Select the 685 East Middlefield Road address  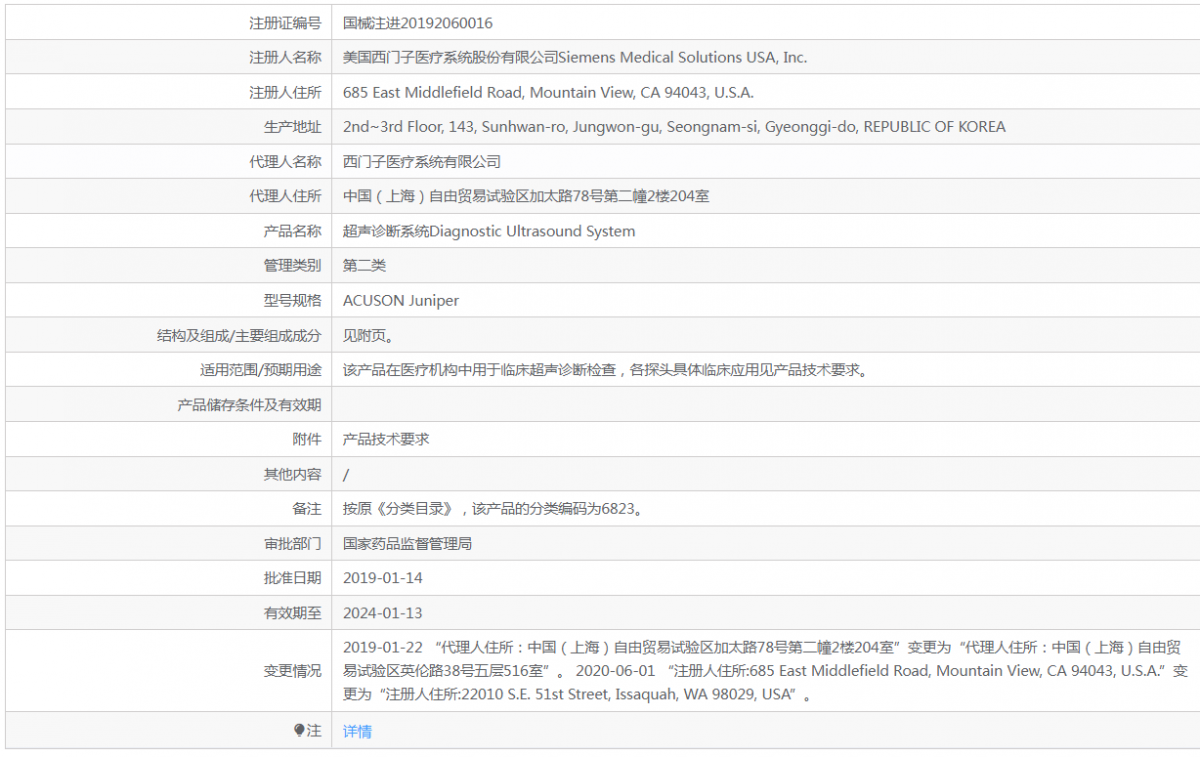tap(548, 92)
